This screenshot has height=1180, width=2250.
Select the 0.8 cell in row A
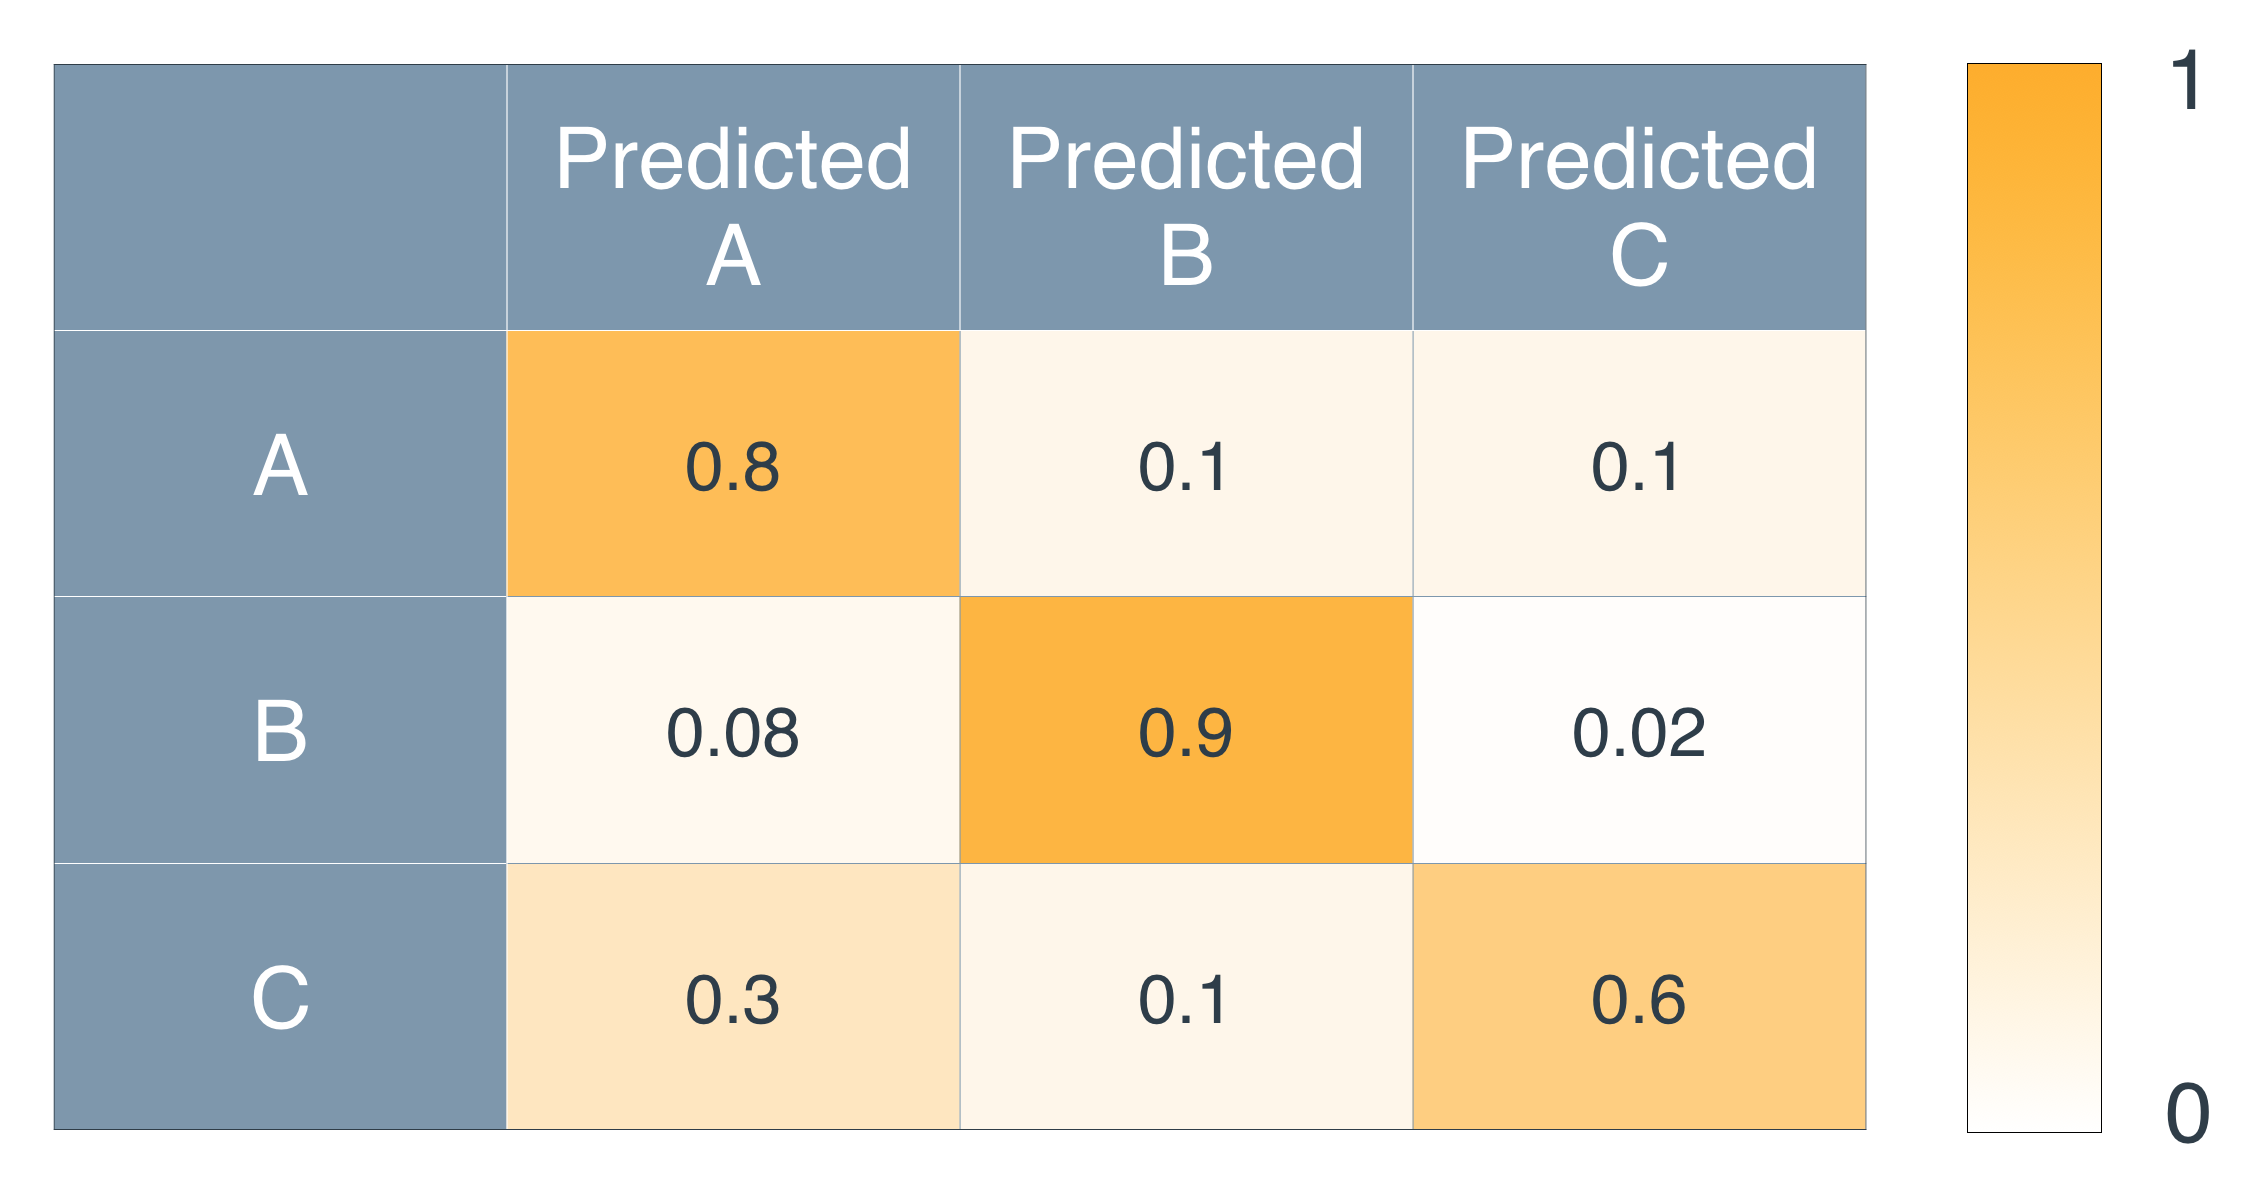point(733,465)
